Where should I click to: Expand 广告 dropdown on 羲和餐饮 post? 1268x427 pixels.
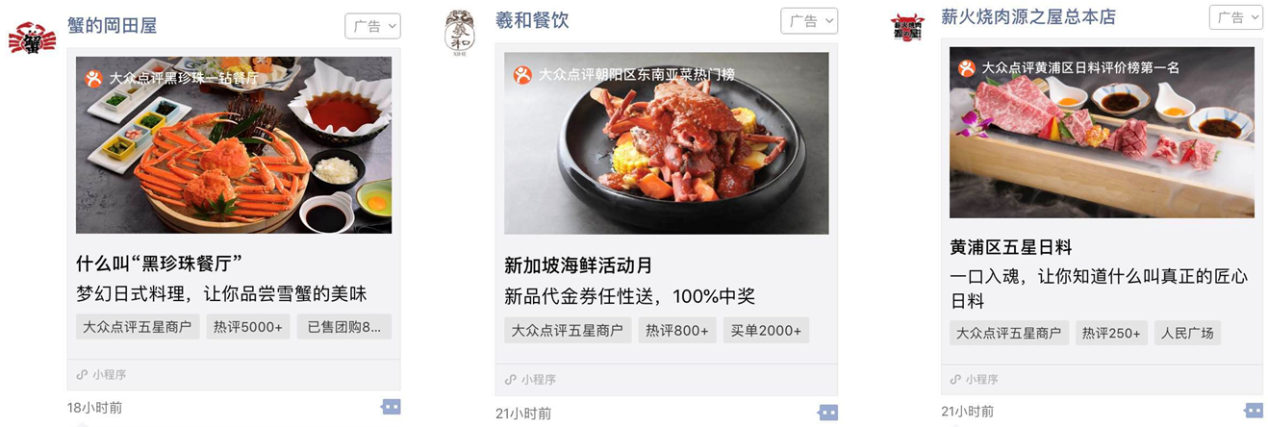coord(809,21)
